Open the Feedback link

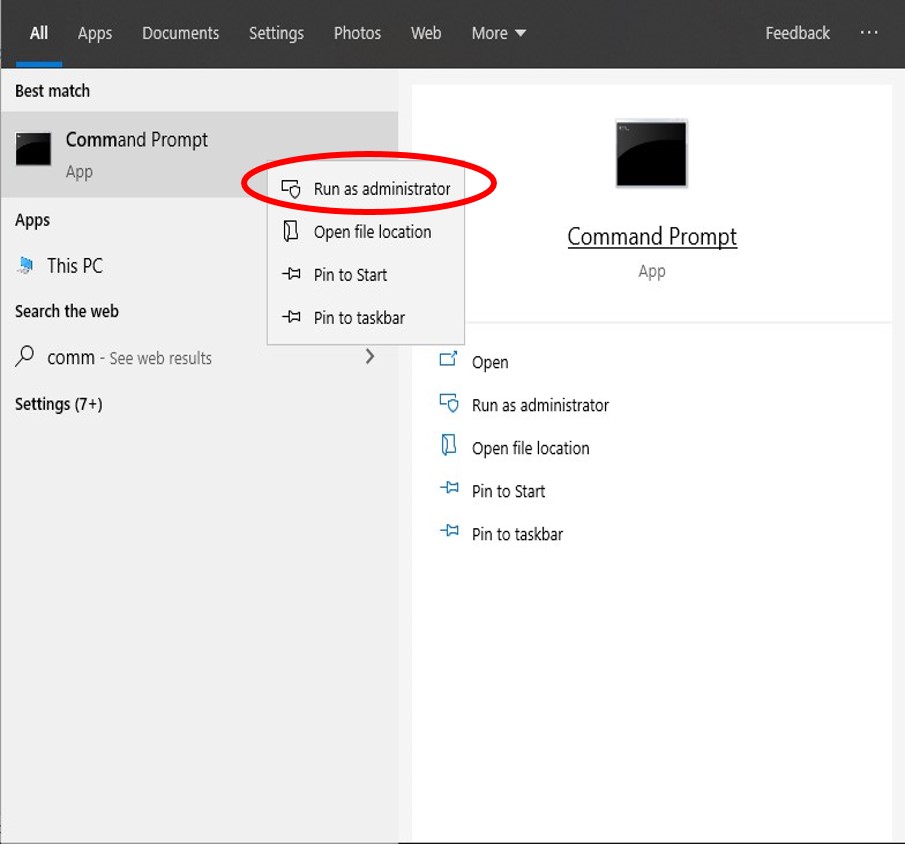(798, 33)
